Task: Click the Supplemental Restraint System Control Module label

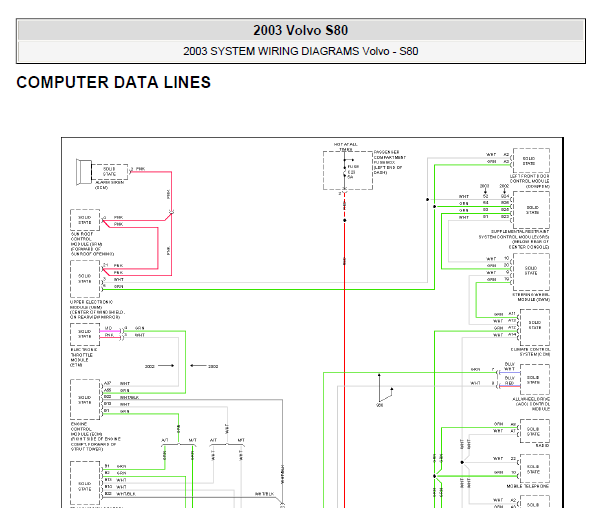Action: click(x=514, y=239)
